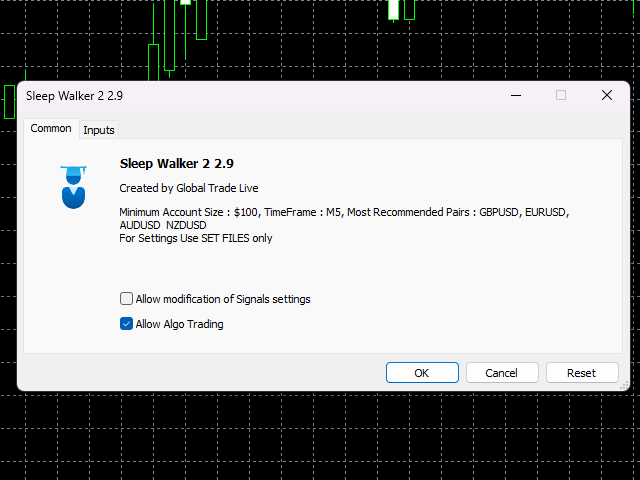
Task: Switch to the Inputs tab
Action: pyautogui.click(x=99, y=130)
